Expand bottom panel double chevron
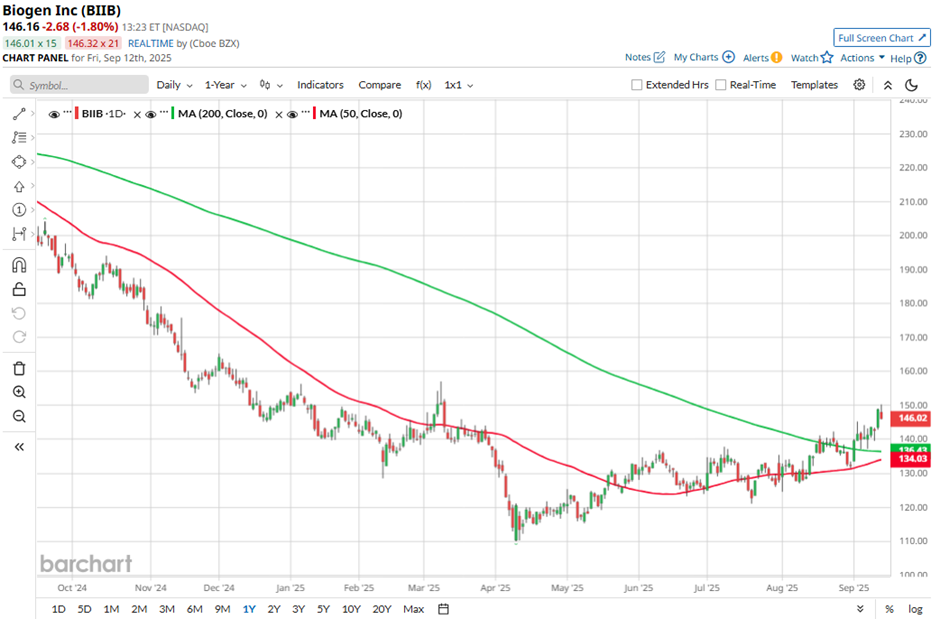Image resolution: width=940 pixels, height=619 pixels. coord(860,609)
